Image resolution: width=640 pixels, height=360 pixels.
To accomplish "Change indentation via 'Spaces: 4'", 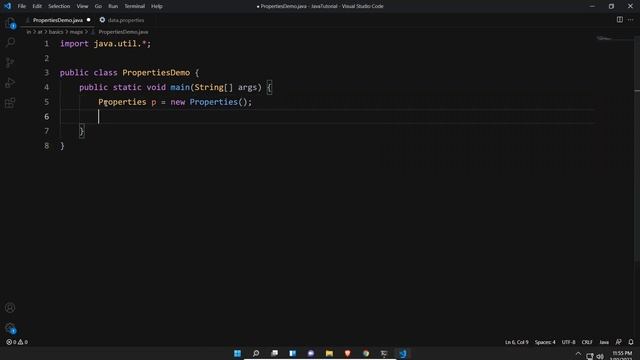I will pyautogui.click(x=545, y=342).
